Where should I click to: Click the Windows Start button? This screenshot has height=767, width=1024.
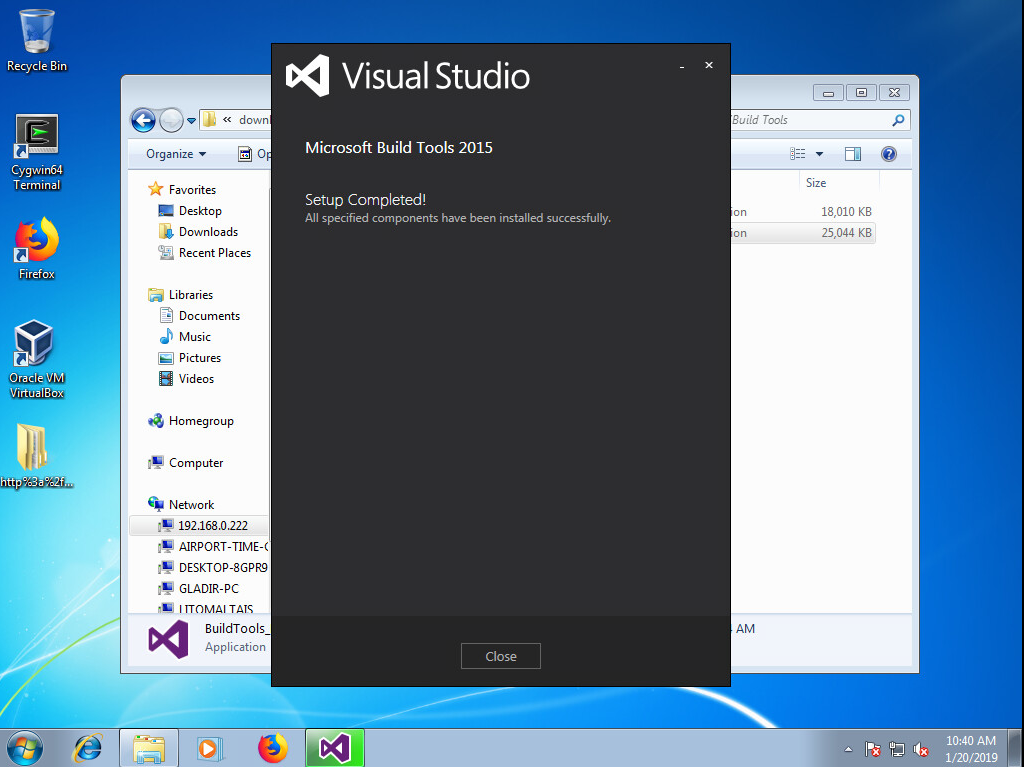pos(24,747)
